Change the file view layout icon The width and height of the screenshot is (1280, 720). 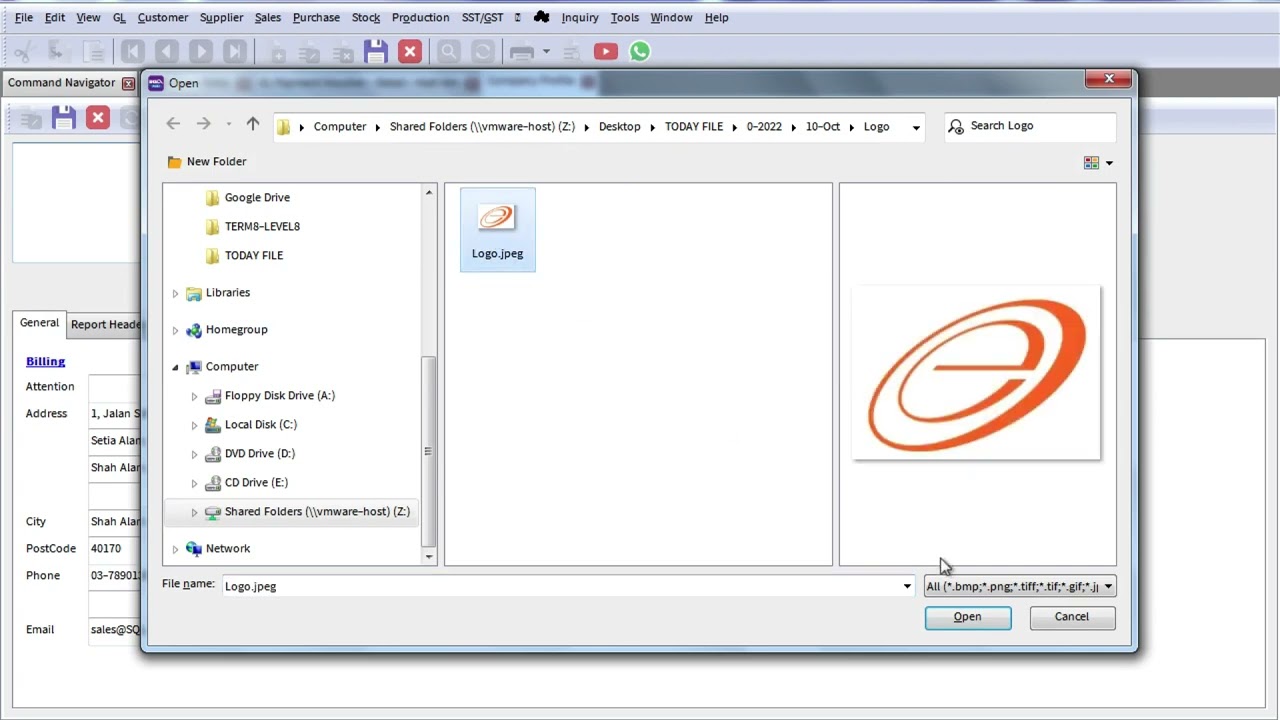click(x=1091, y=162)
